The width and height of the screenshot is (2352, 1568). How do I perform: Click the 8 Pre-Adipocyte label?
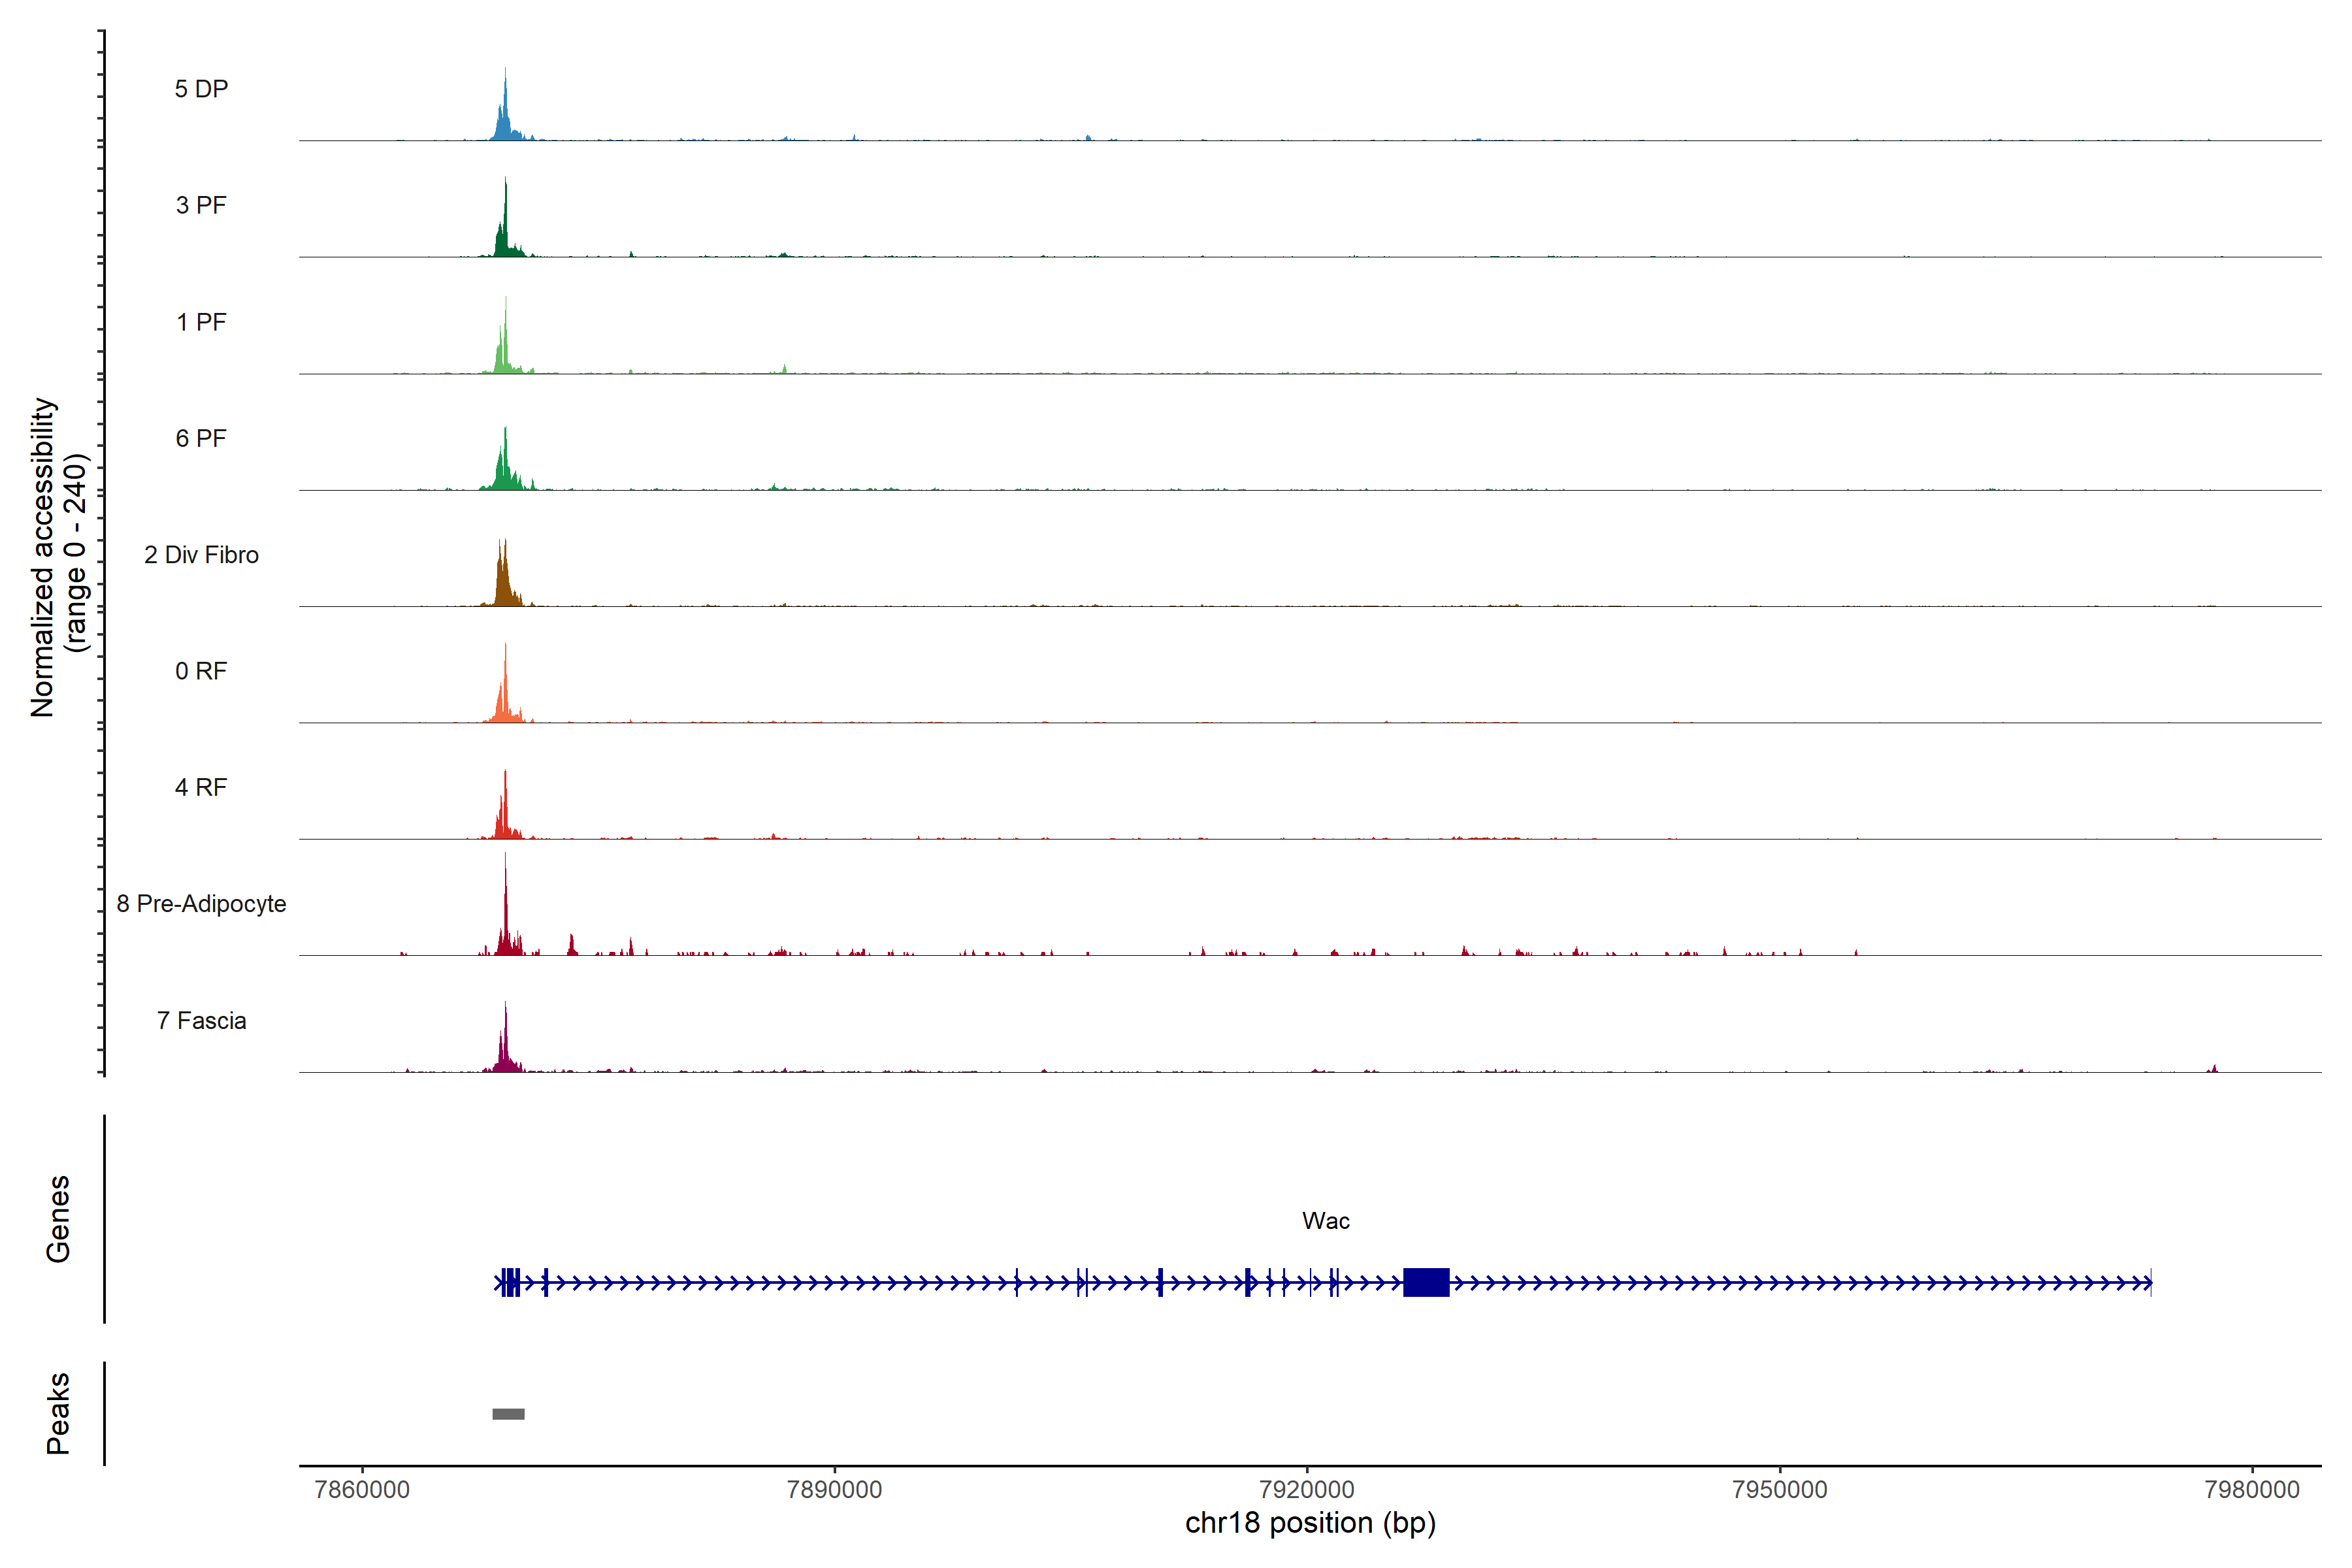point(201,904)
